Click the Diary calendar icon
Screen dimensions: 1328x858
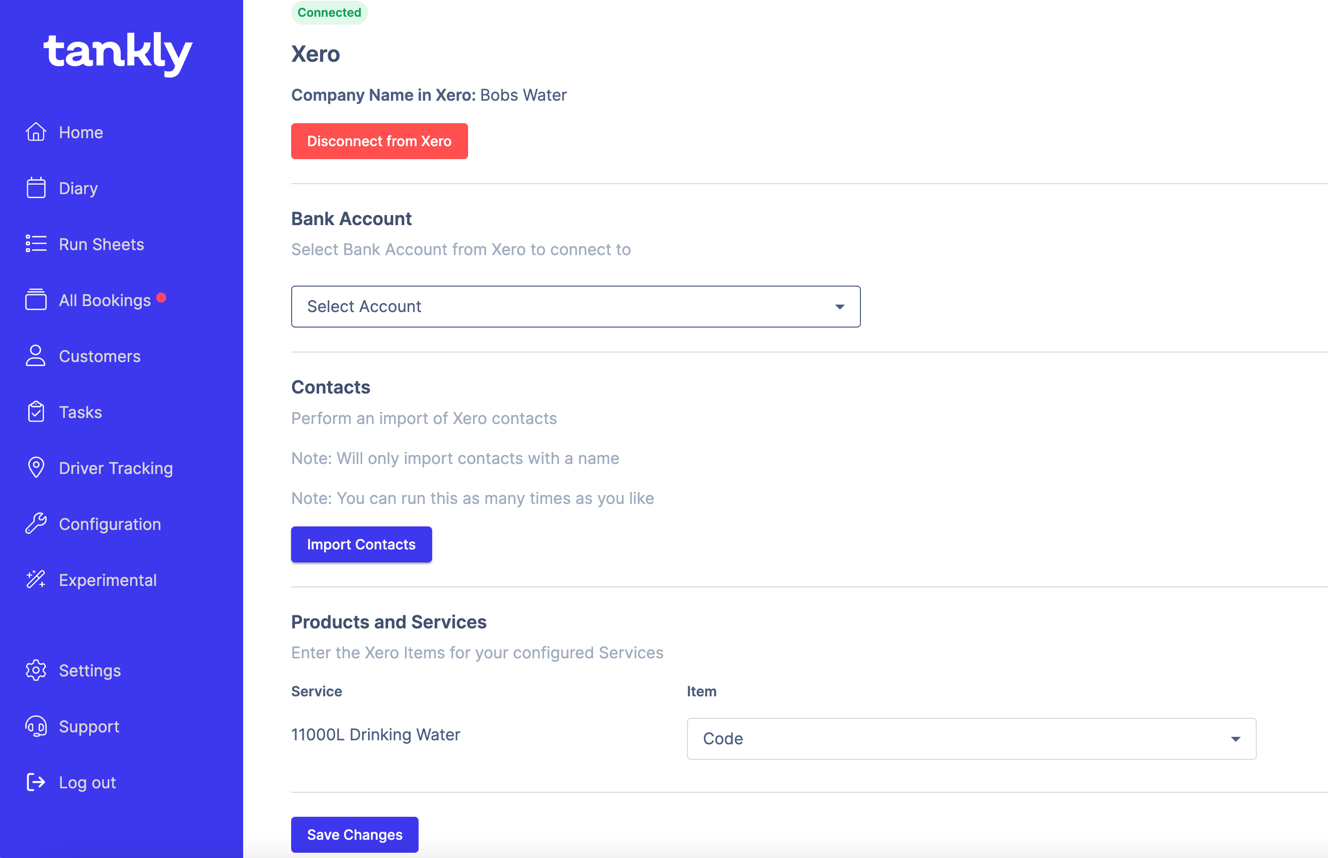(36, 188)
